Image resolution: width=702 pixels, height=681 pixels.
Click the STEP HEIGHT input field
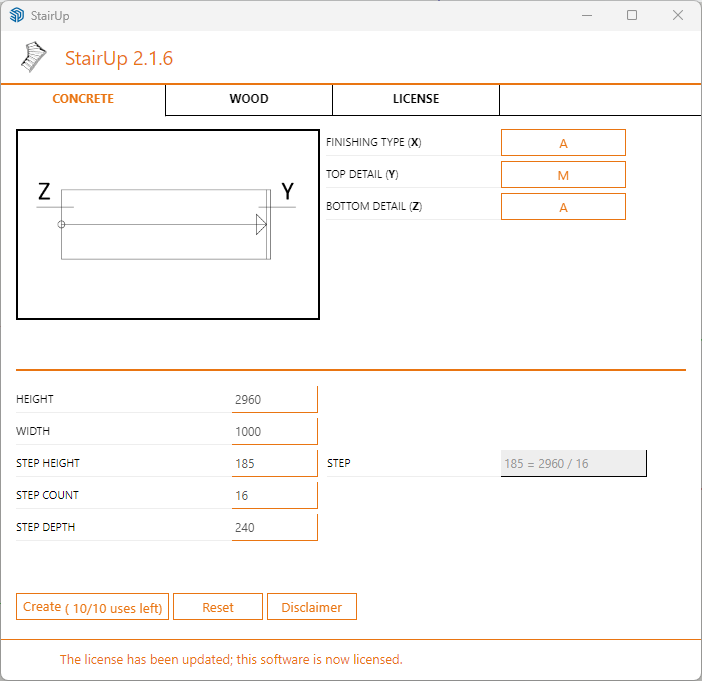pos(274,464)
